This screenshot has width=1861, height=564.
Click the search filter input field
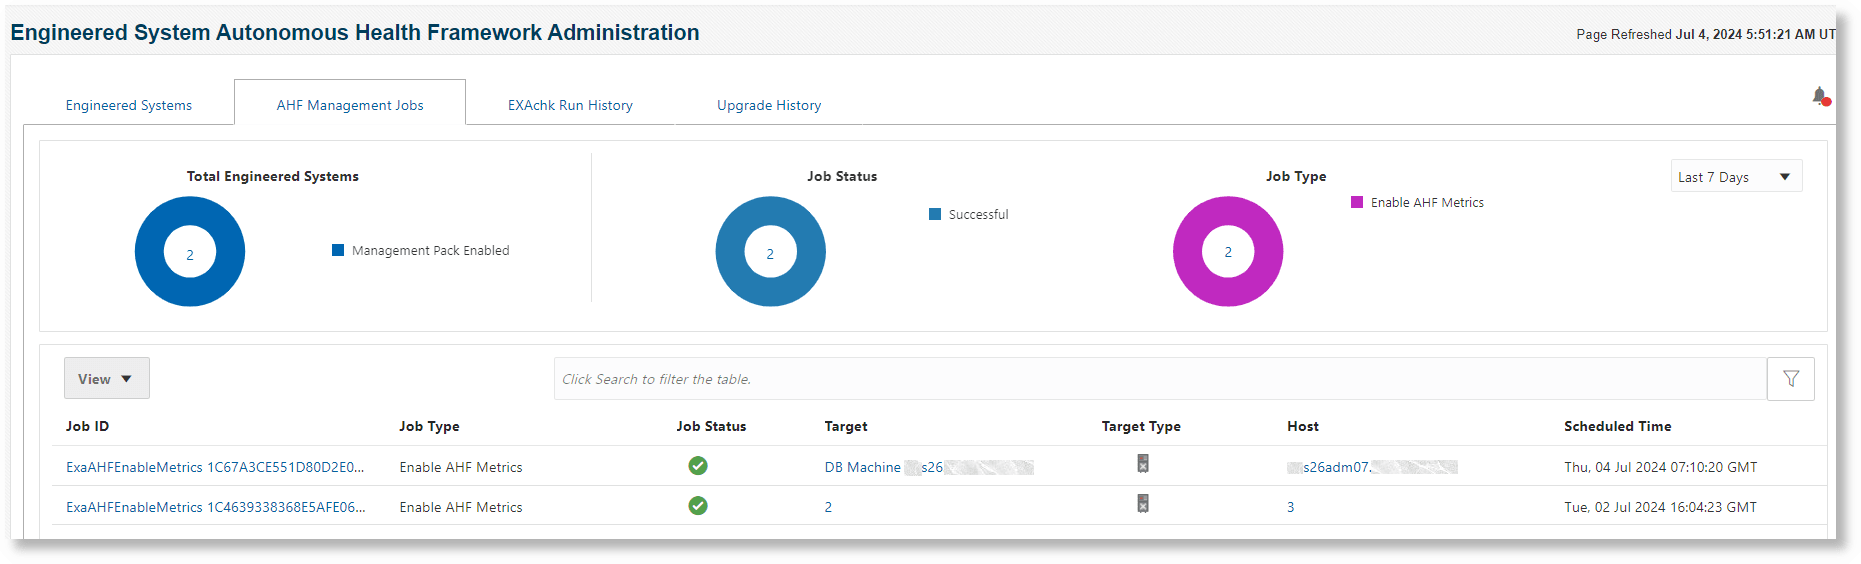[1160, 379]
